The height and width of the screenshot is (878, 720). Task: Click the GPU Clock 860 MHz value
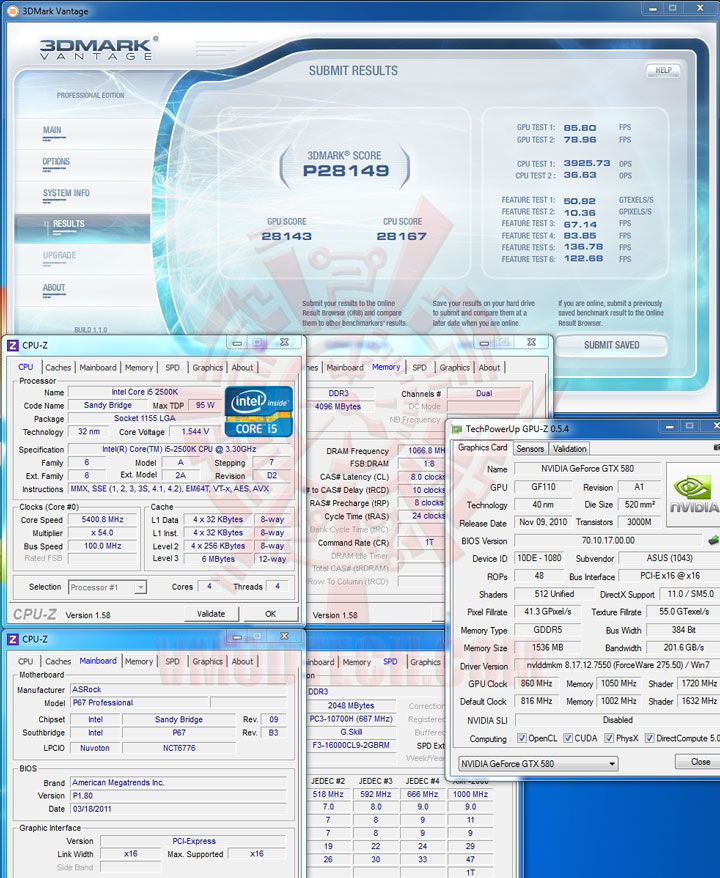[x=536, y=684]
